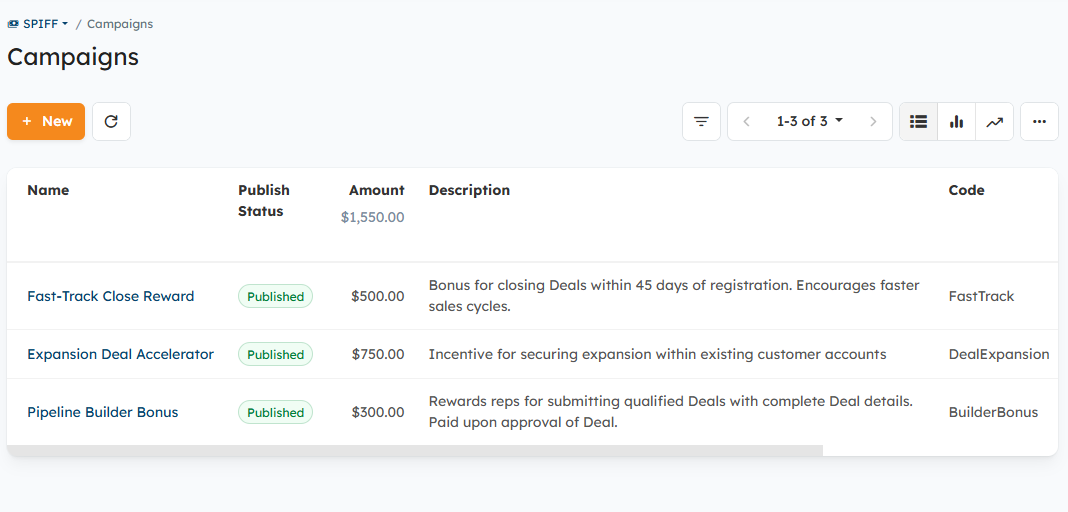
Task: Switch to bar chart view
Action: (x=956, y=122)
